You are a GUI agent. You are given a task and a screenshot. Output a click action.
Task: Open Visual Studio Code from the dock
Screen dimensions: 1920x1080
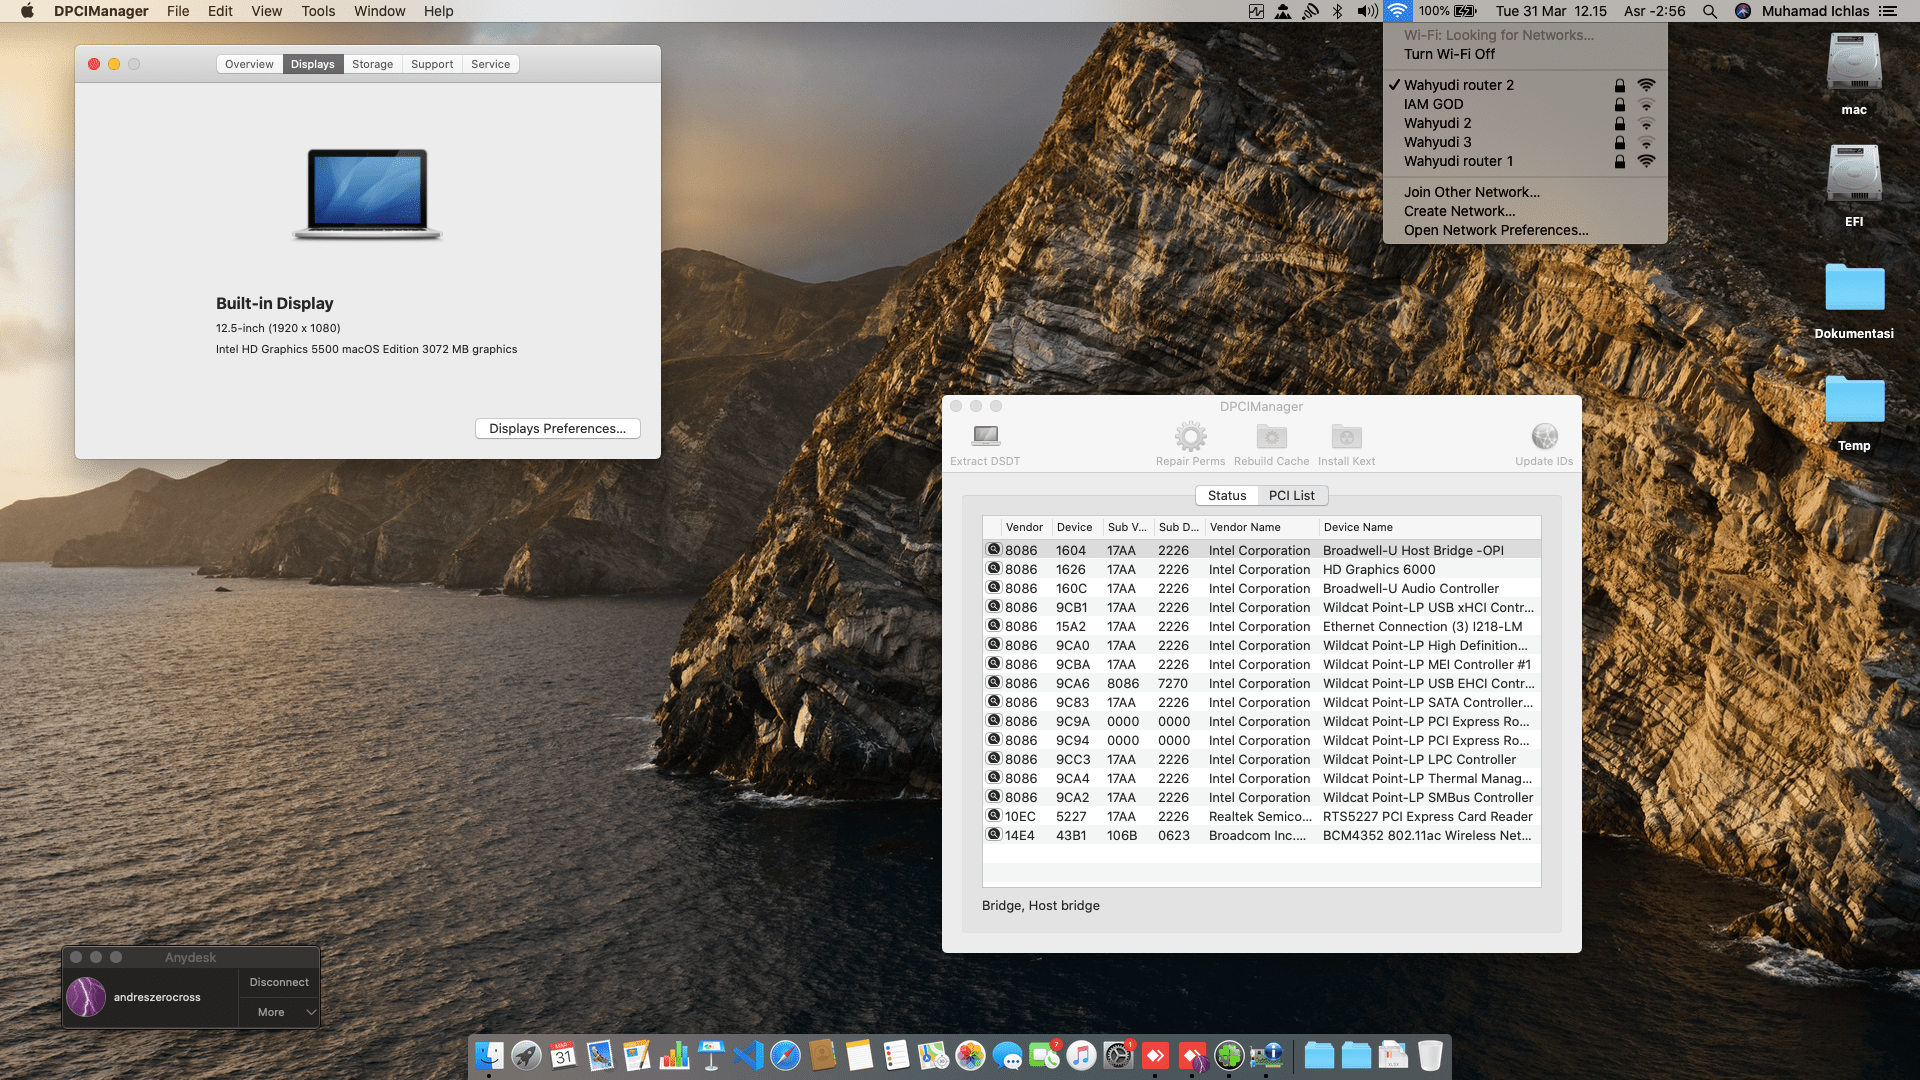click(748, 1055)
